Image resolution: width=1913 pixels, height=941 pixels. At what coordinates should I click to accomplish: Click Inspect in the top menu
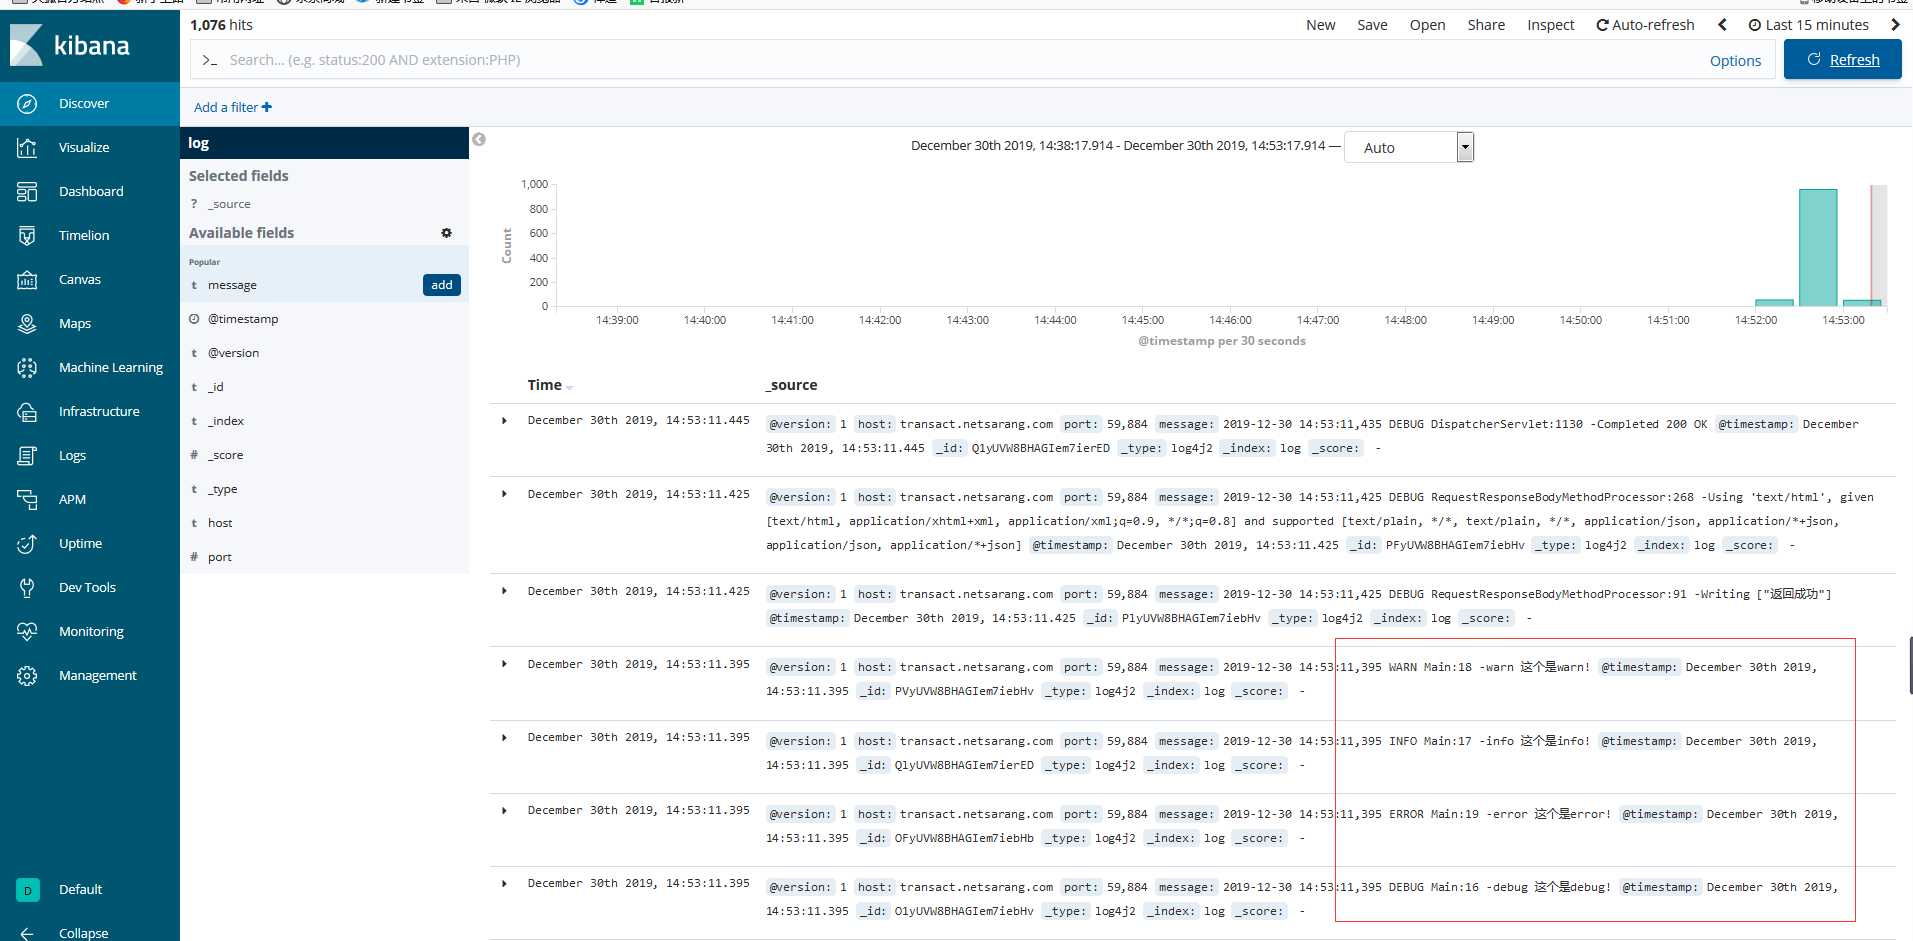coord(1551,25)
